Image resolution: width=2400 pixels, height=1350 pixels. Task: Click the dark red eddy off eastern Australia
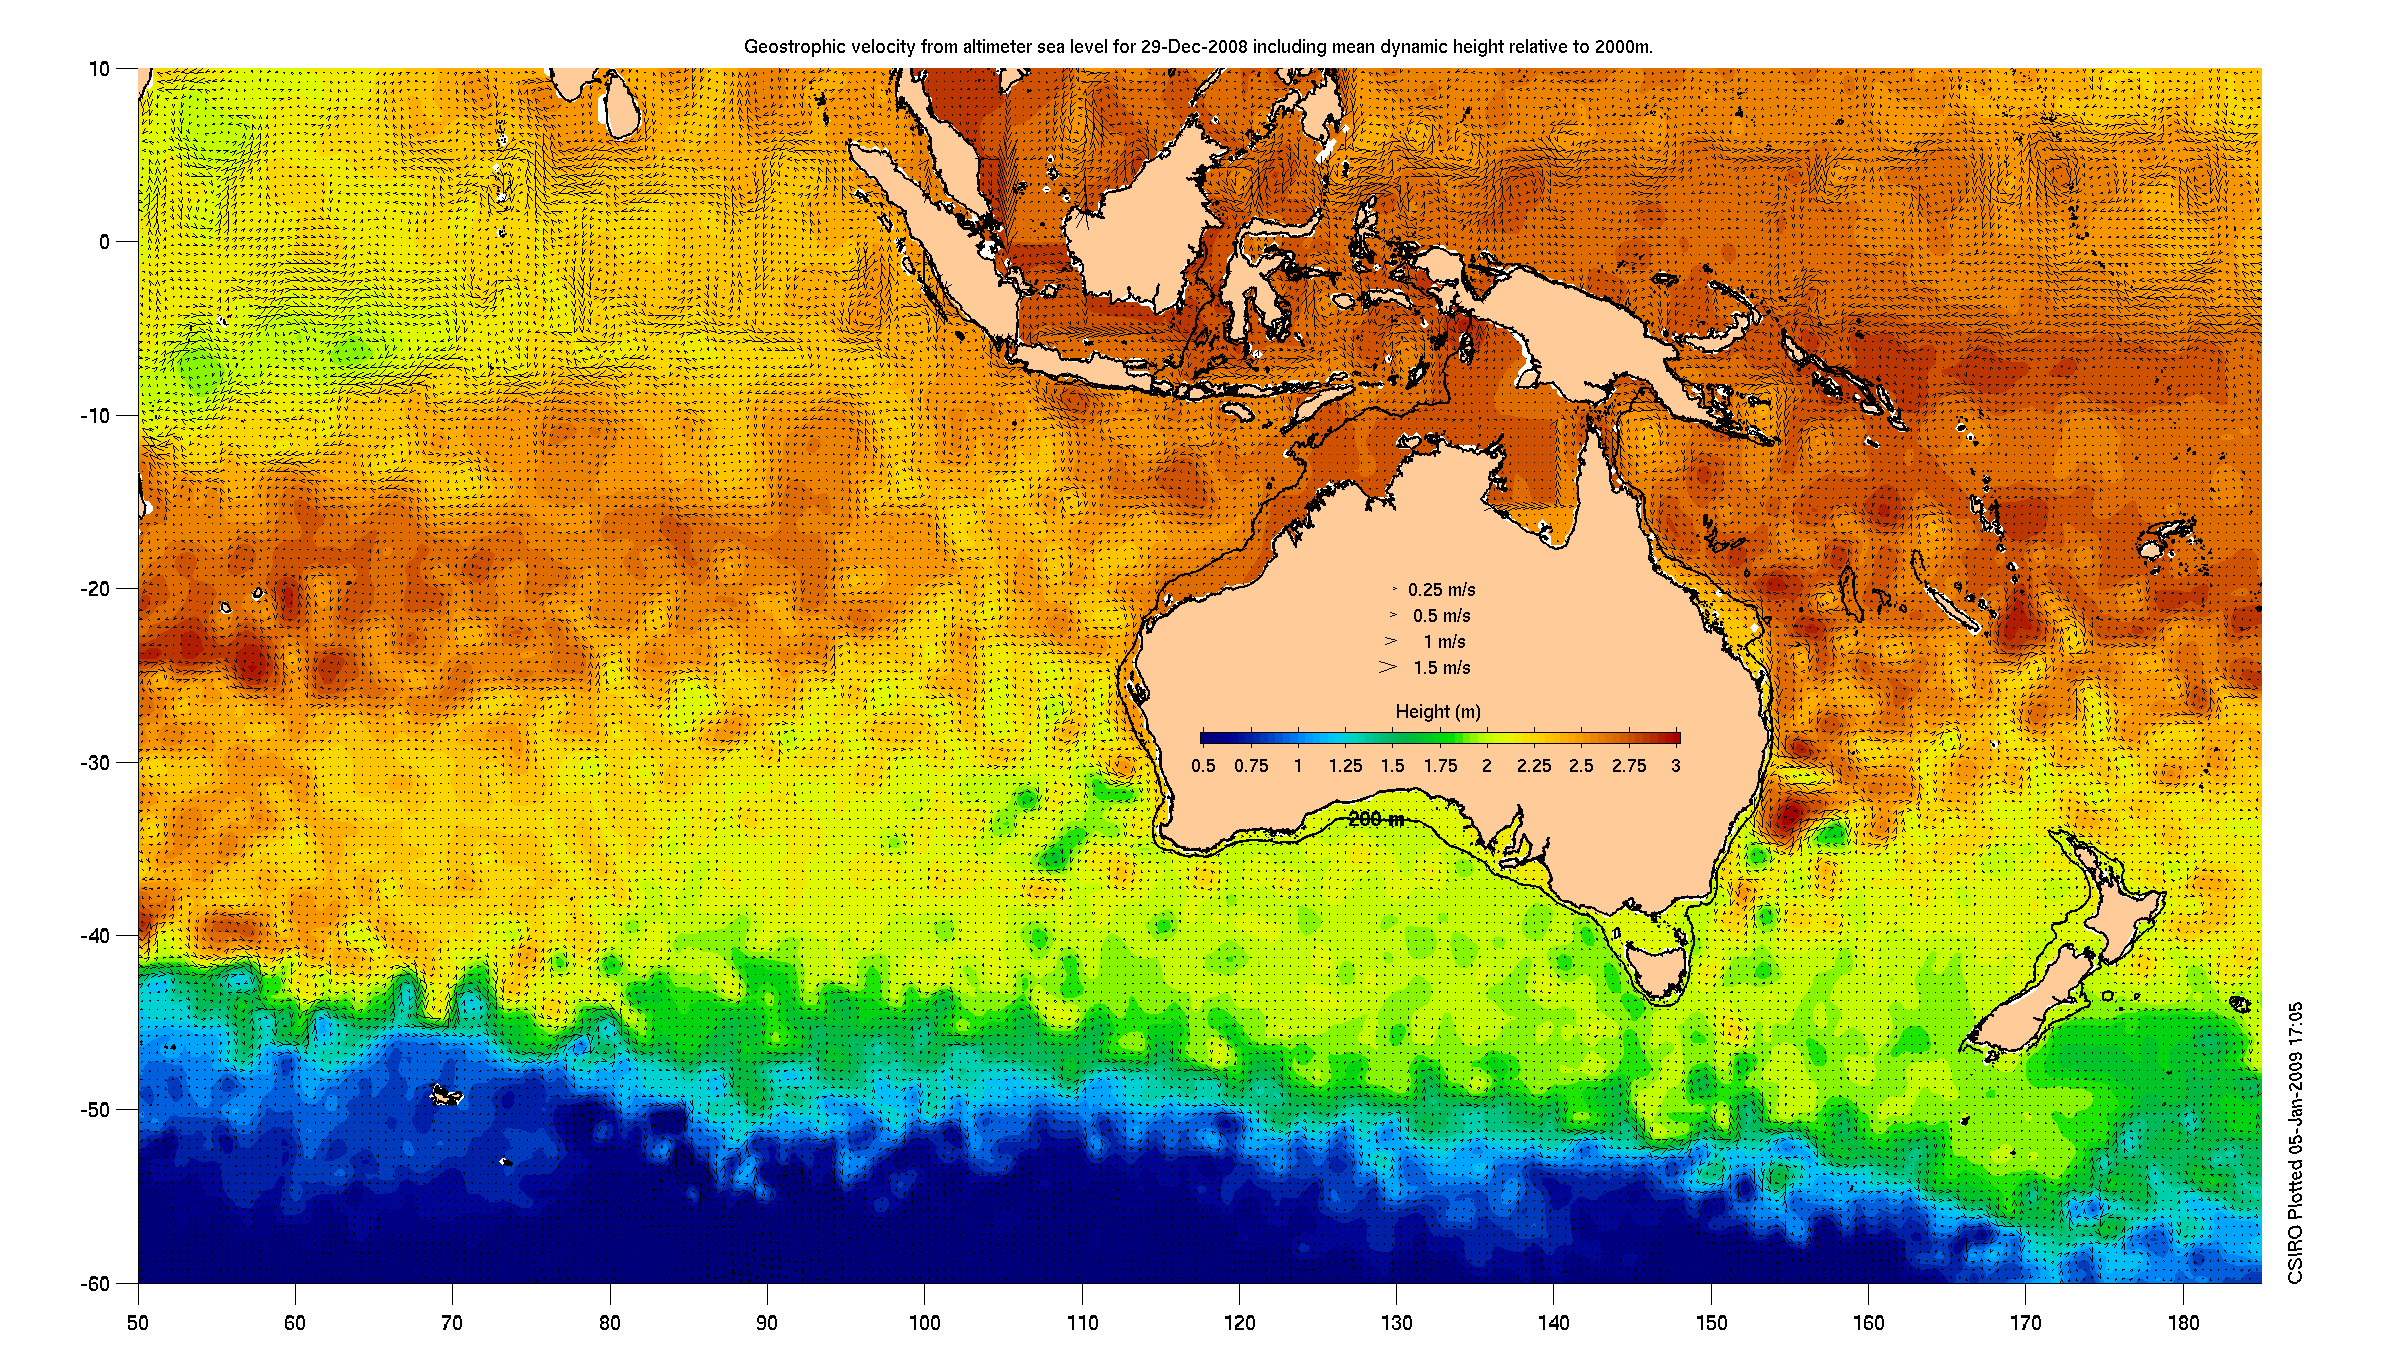[1788, 815]
